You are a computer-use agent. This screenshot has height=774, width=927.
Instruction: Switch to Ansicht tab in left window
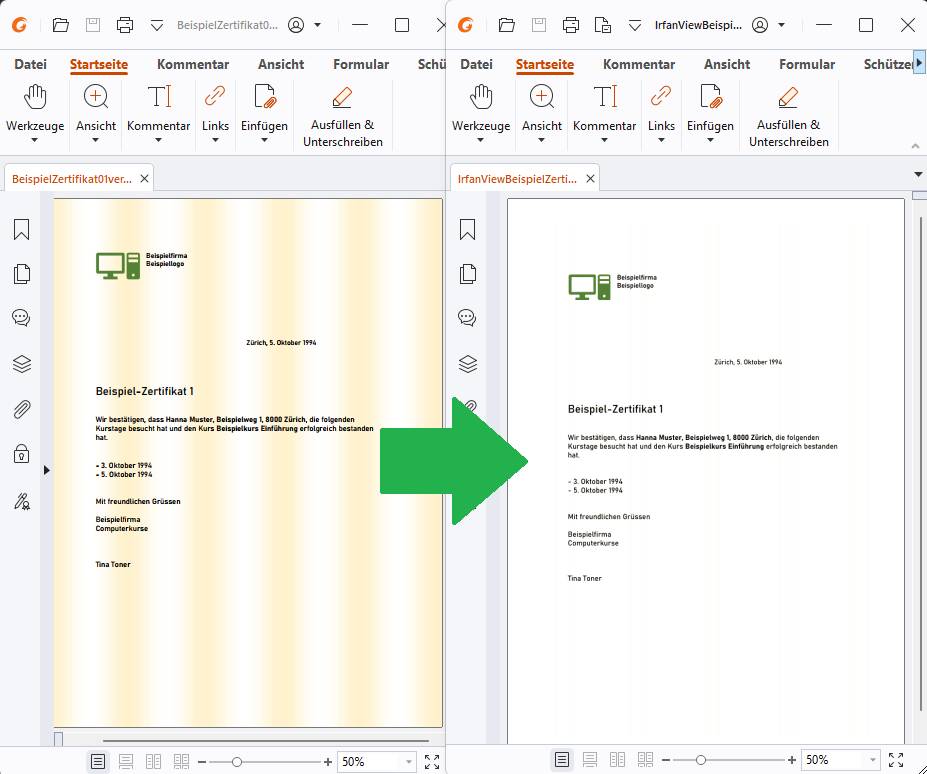pyautogui.click(x=281, y=64)
